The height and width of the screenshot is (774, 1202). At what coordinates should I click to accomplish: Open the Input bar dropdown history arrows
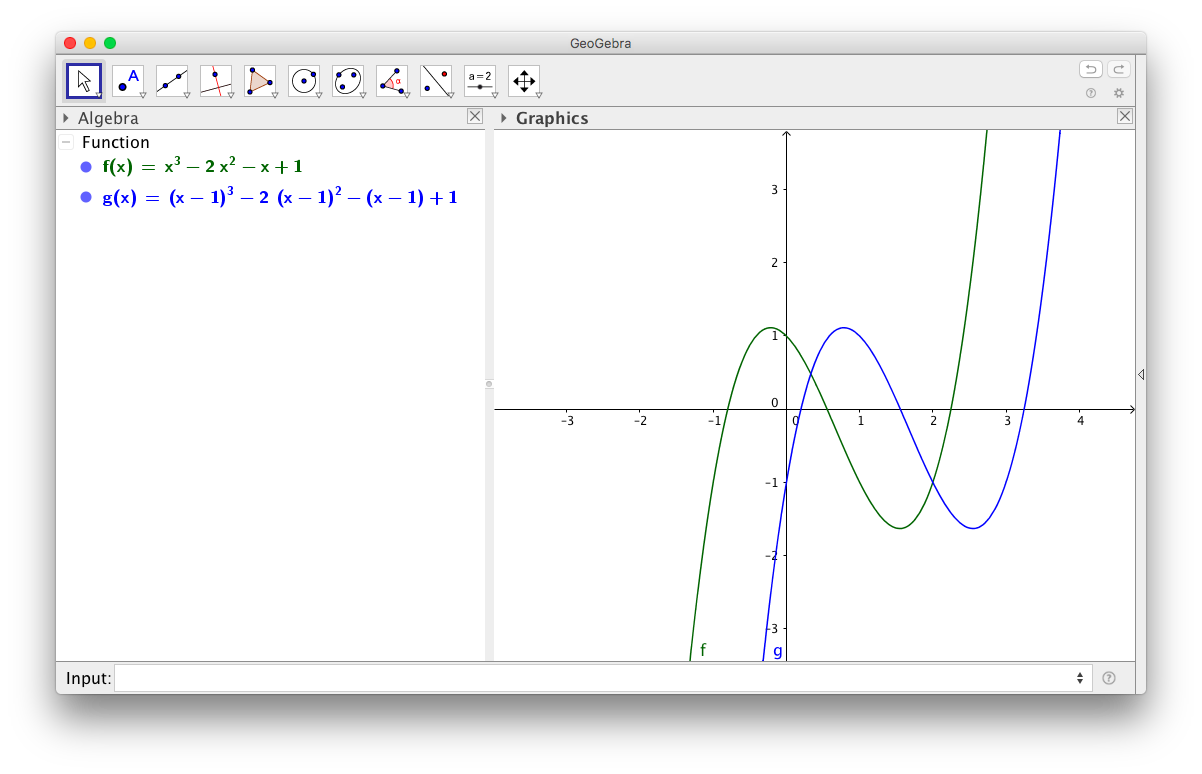coord(1080,678)
